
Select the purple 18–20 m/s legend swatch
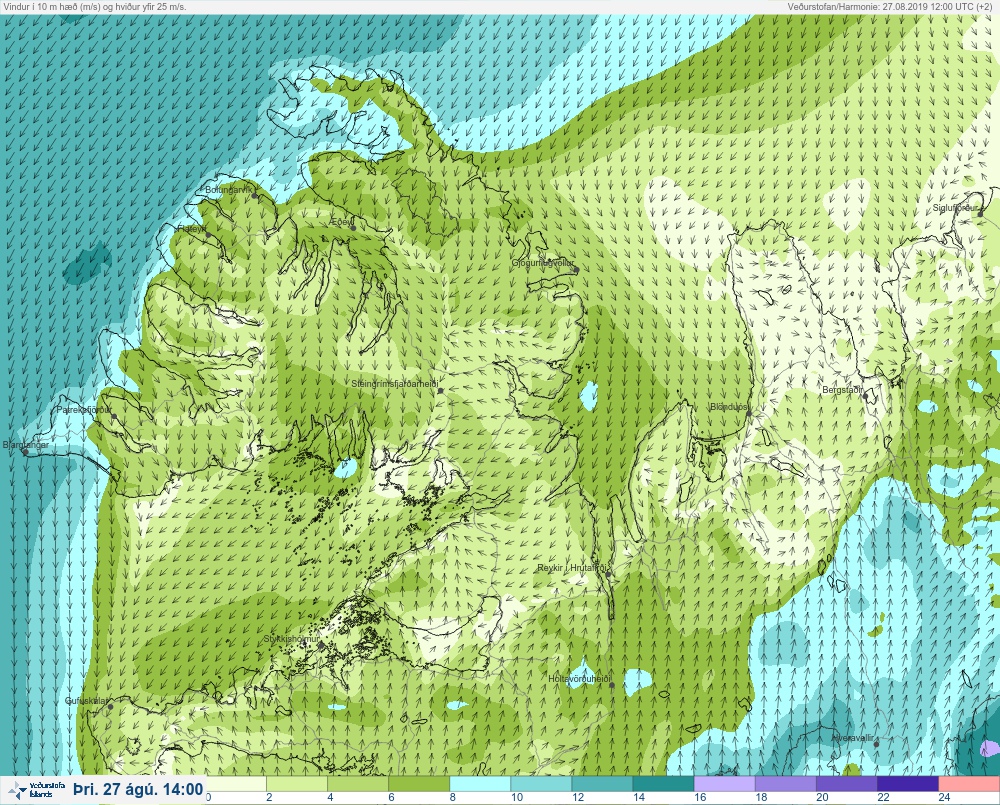(x=785, y=783)
